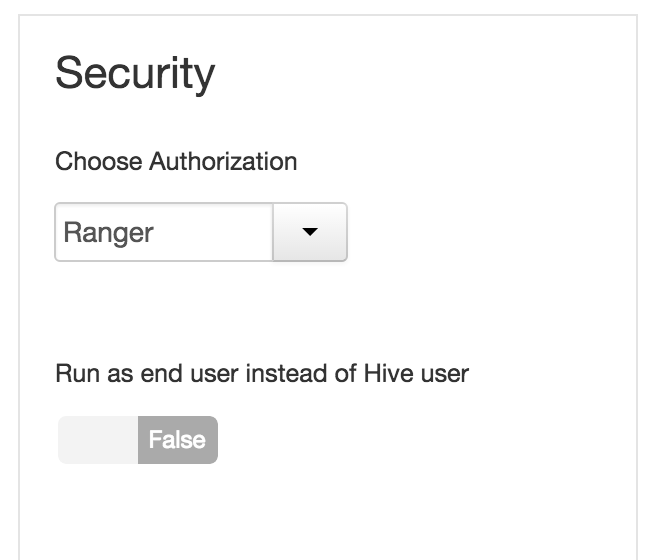This screenshot has width=650, height=560.
Task: Click the blank left half of the toggle
Action: pos(98,440)
